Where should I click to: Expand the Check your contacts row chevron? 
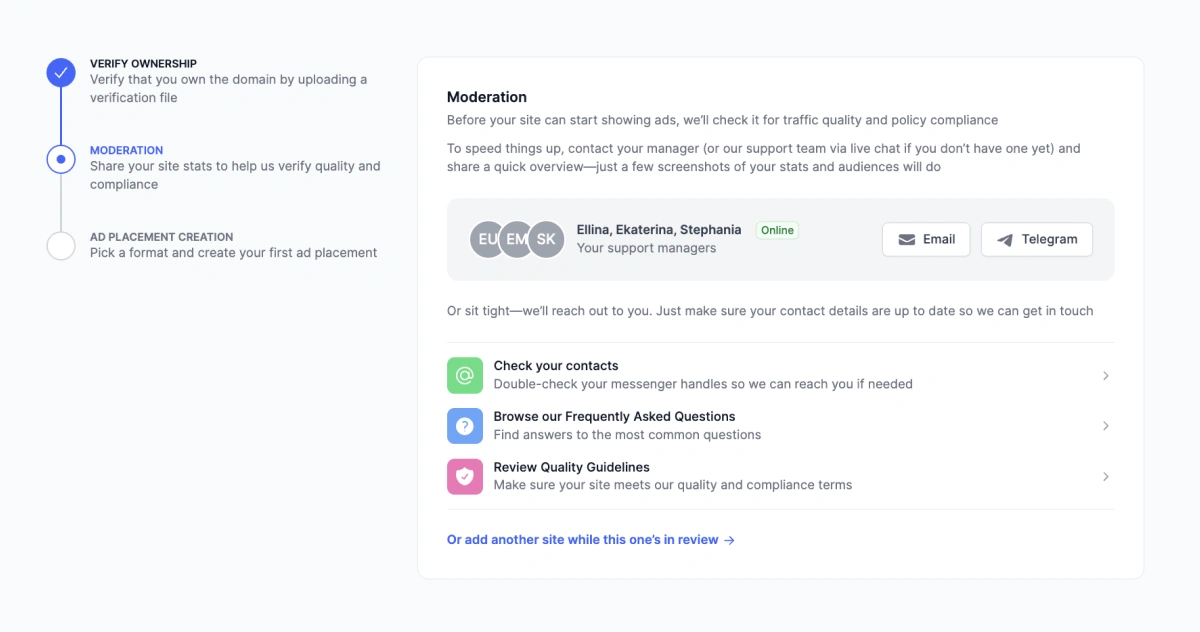coord(1105,375)
